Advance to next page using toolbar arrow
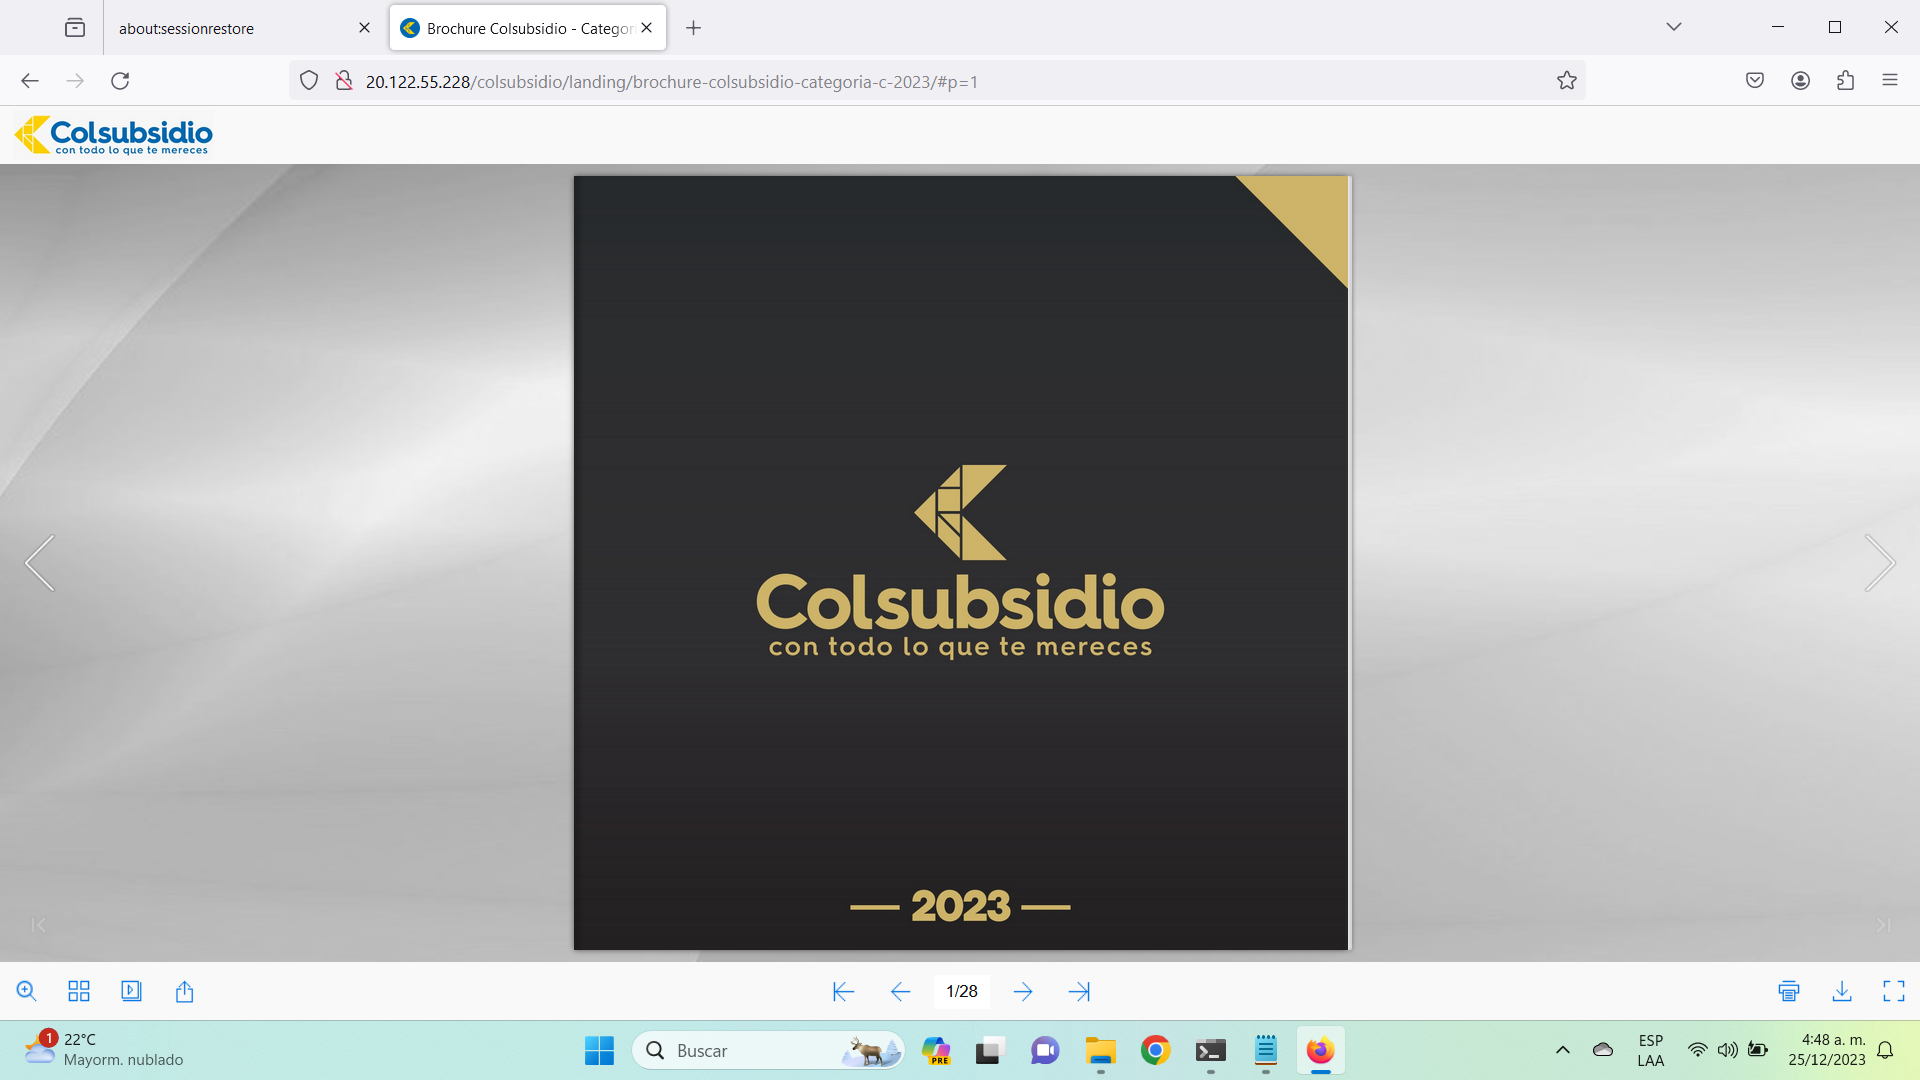Screen dimensions: 1920x1080 [1023, 991]
